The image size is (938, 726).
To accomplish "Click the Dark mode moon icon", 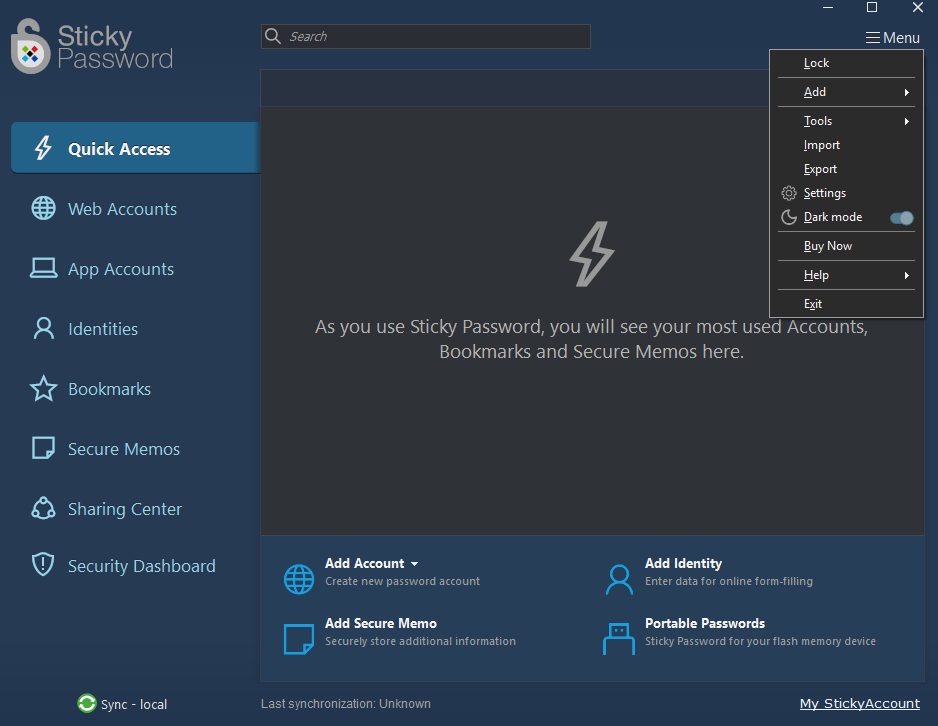I will point(789,217).
